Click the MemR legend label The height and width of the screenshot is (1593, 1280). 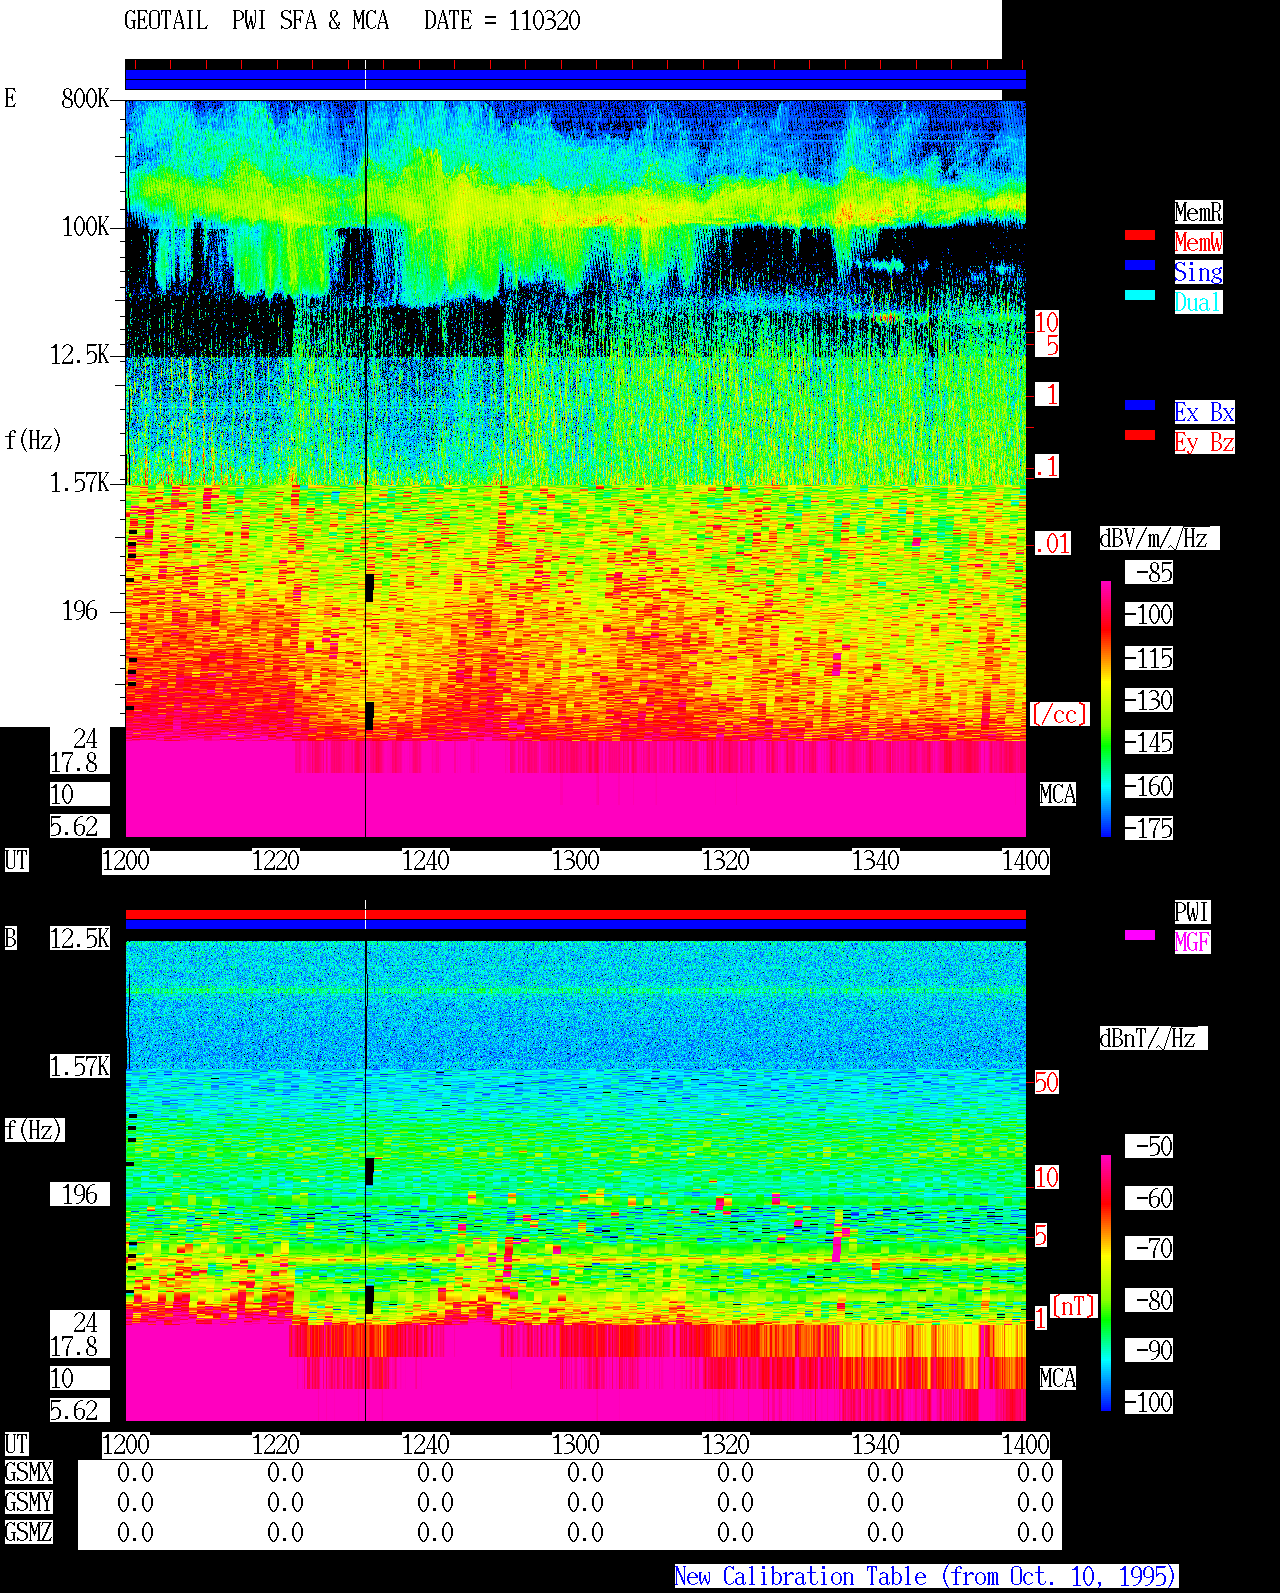(1198, 212)
